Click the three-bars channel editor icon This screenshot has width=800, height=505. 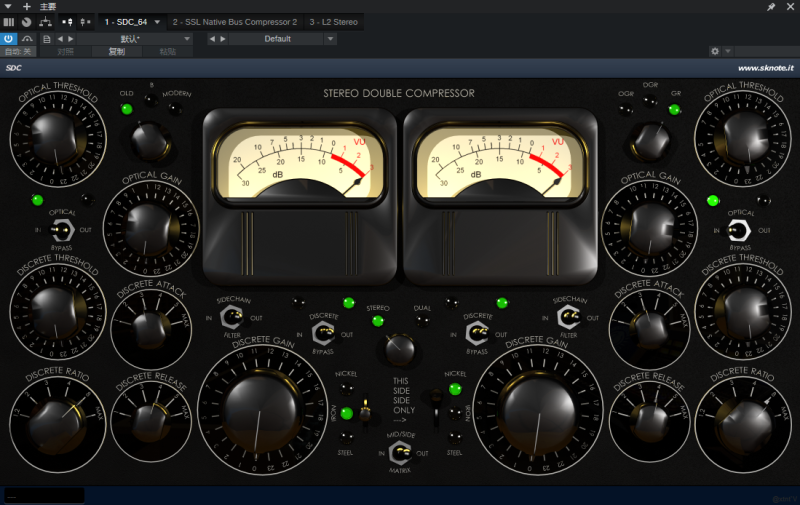[9, 22]
